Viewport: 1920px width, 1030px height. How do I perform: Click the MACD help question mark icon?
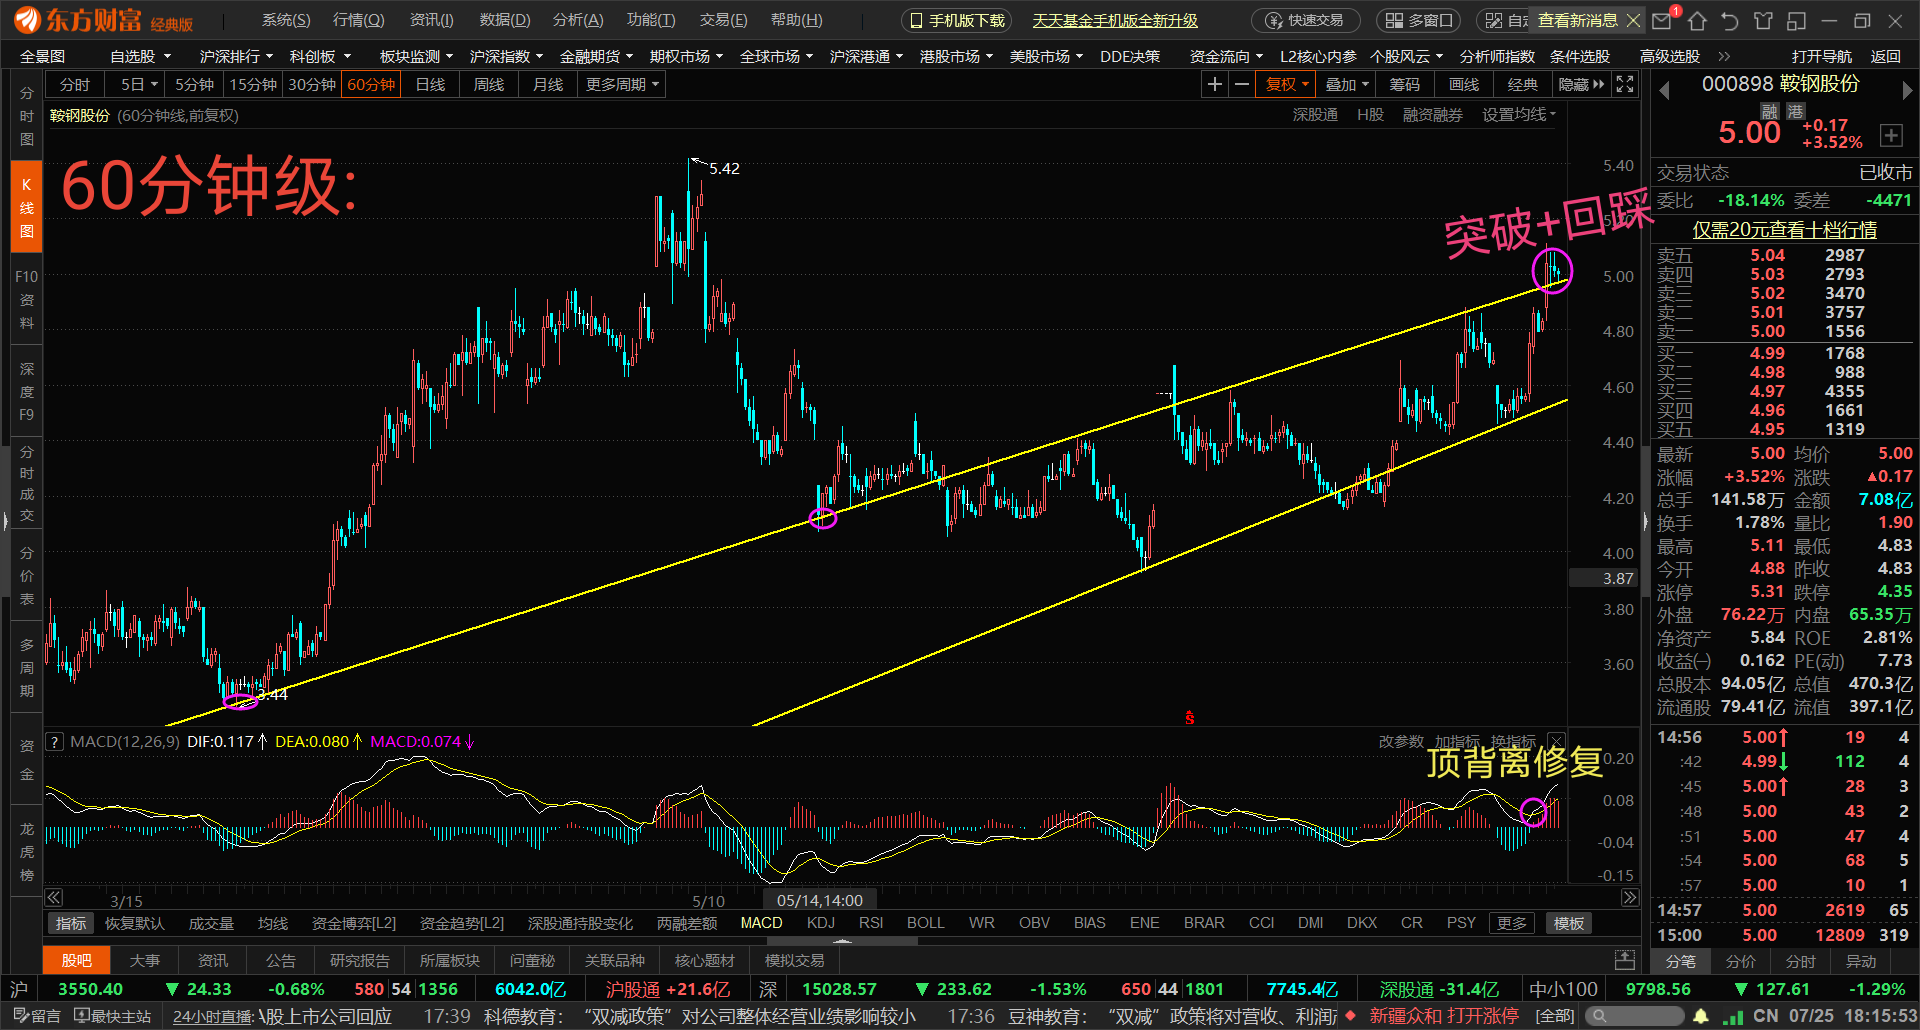pos(55,742)
